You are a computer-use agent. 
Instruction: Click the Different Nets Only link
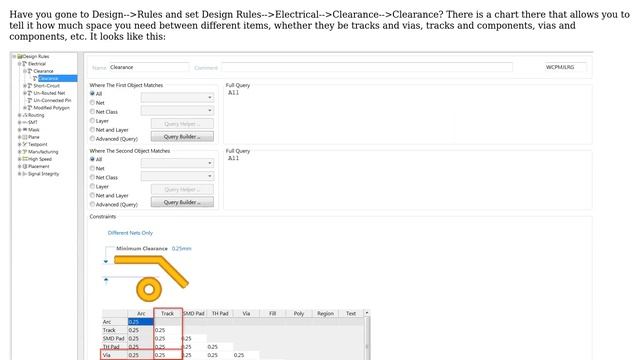[x=130, y=233]
